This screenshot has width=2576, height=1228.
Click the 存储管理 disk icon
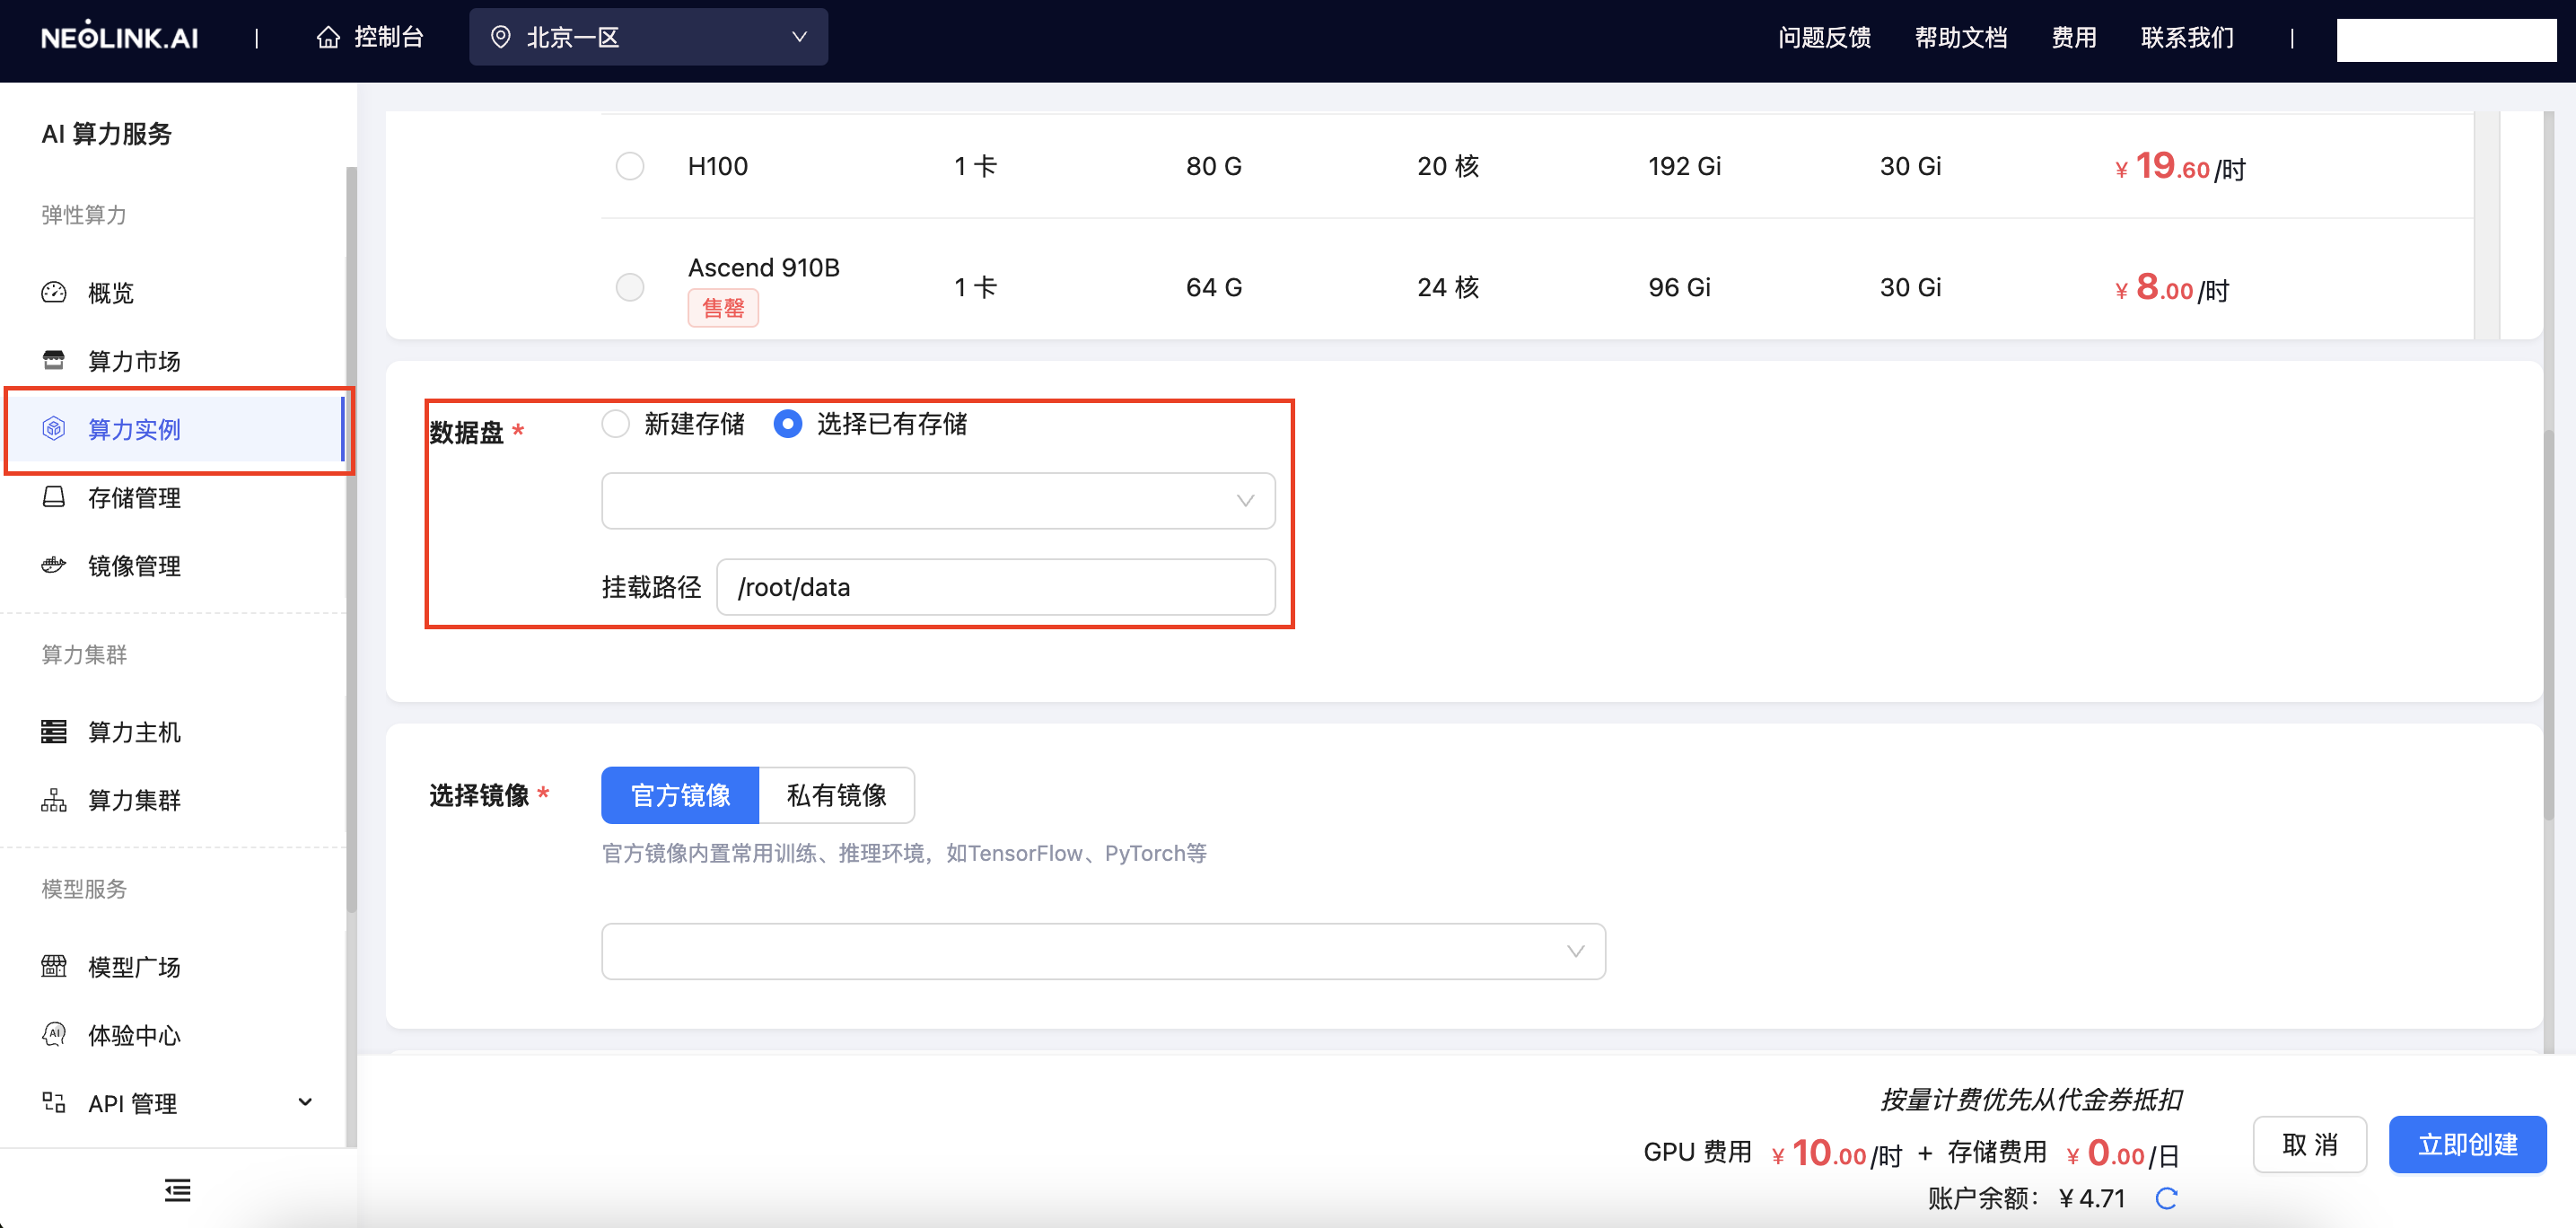[54, 497]
